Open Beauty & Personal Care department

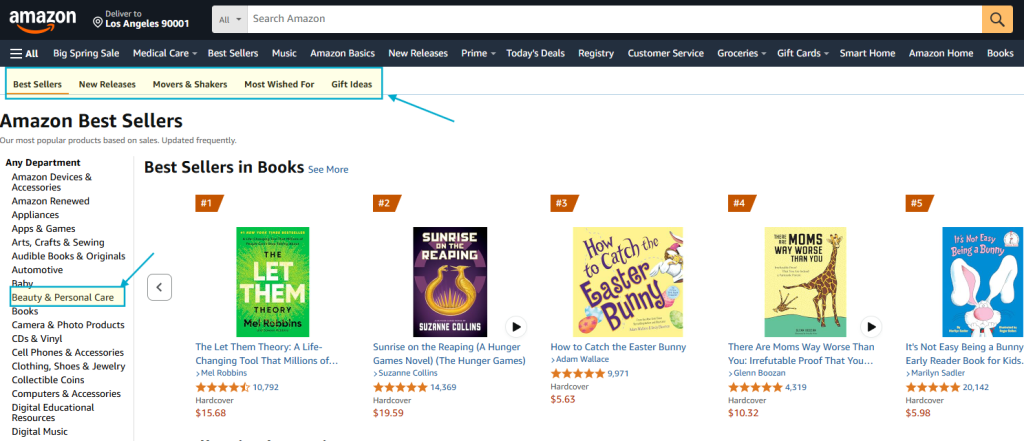pyautogui.click(x=62, y=298)
